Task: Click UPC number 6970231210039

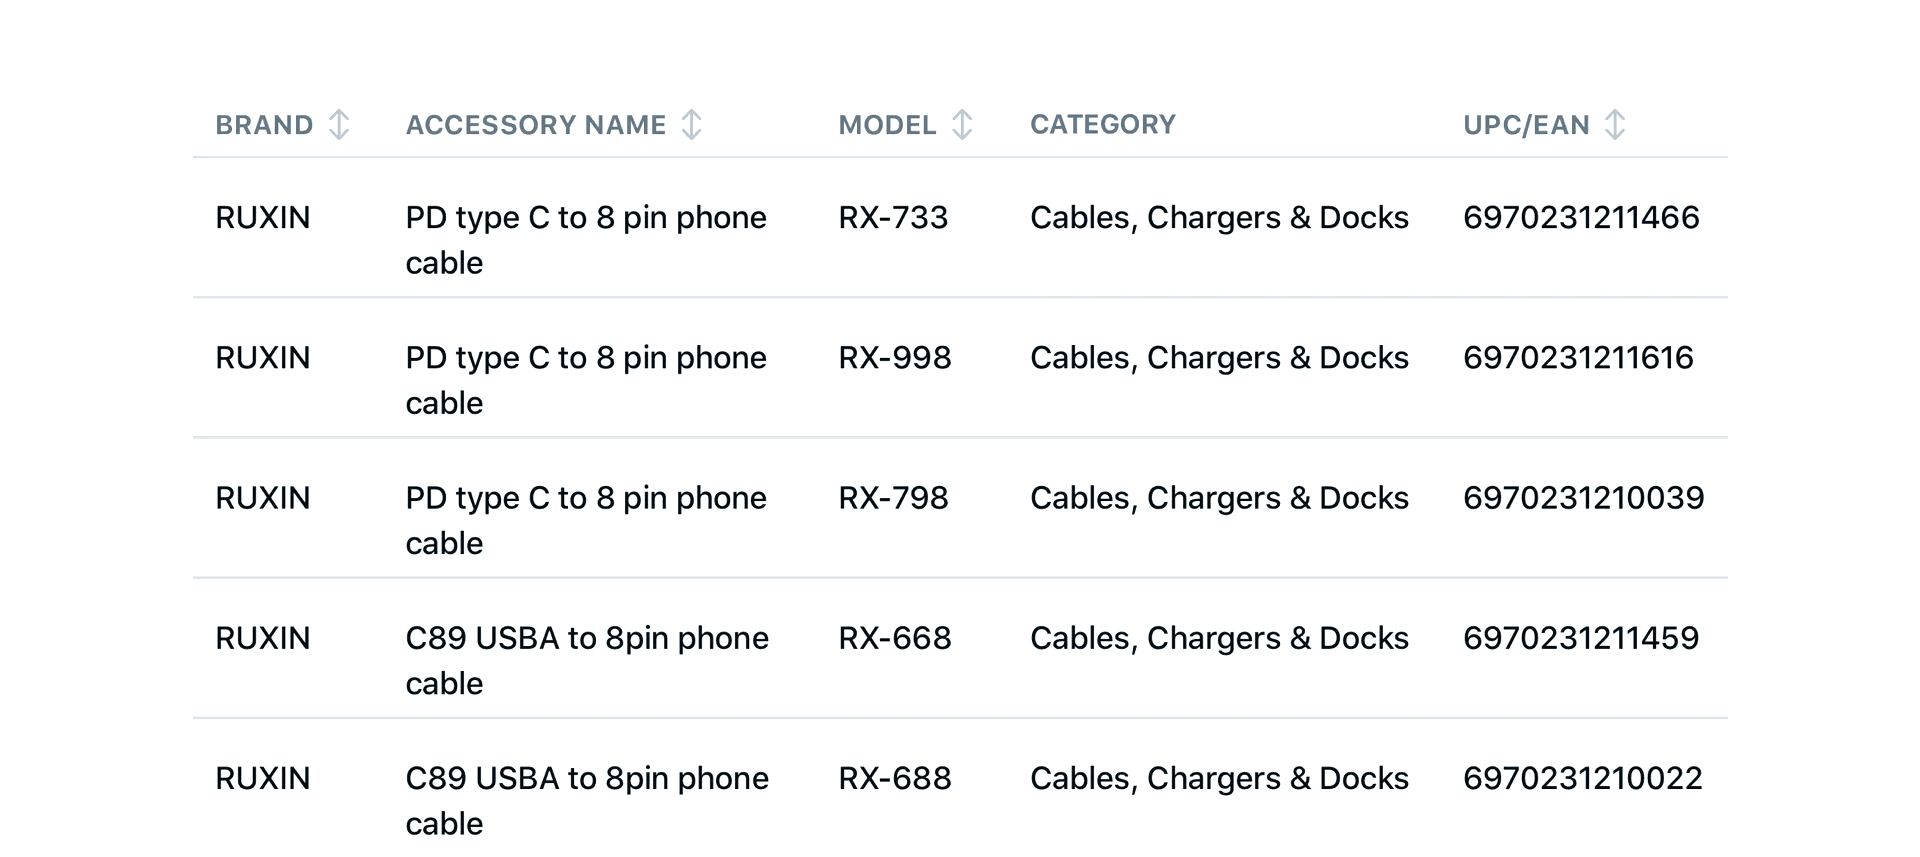Action: click(x=1584, y=498)
